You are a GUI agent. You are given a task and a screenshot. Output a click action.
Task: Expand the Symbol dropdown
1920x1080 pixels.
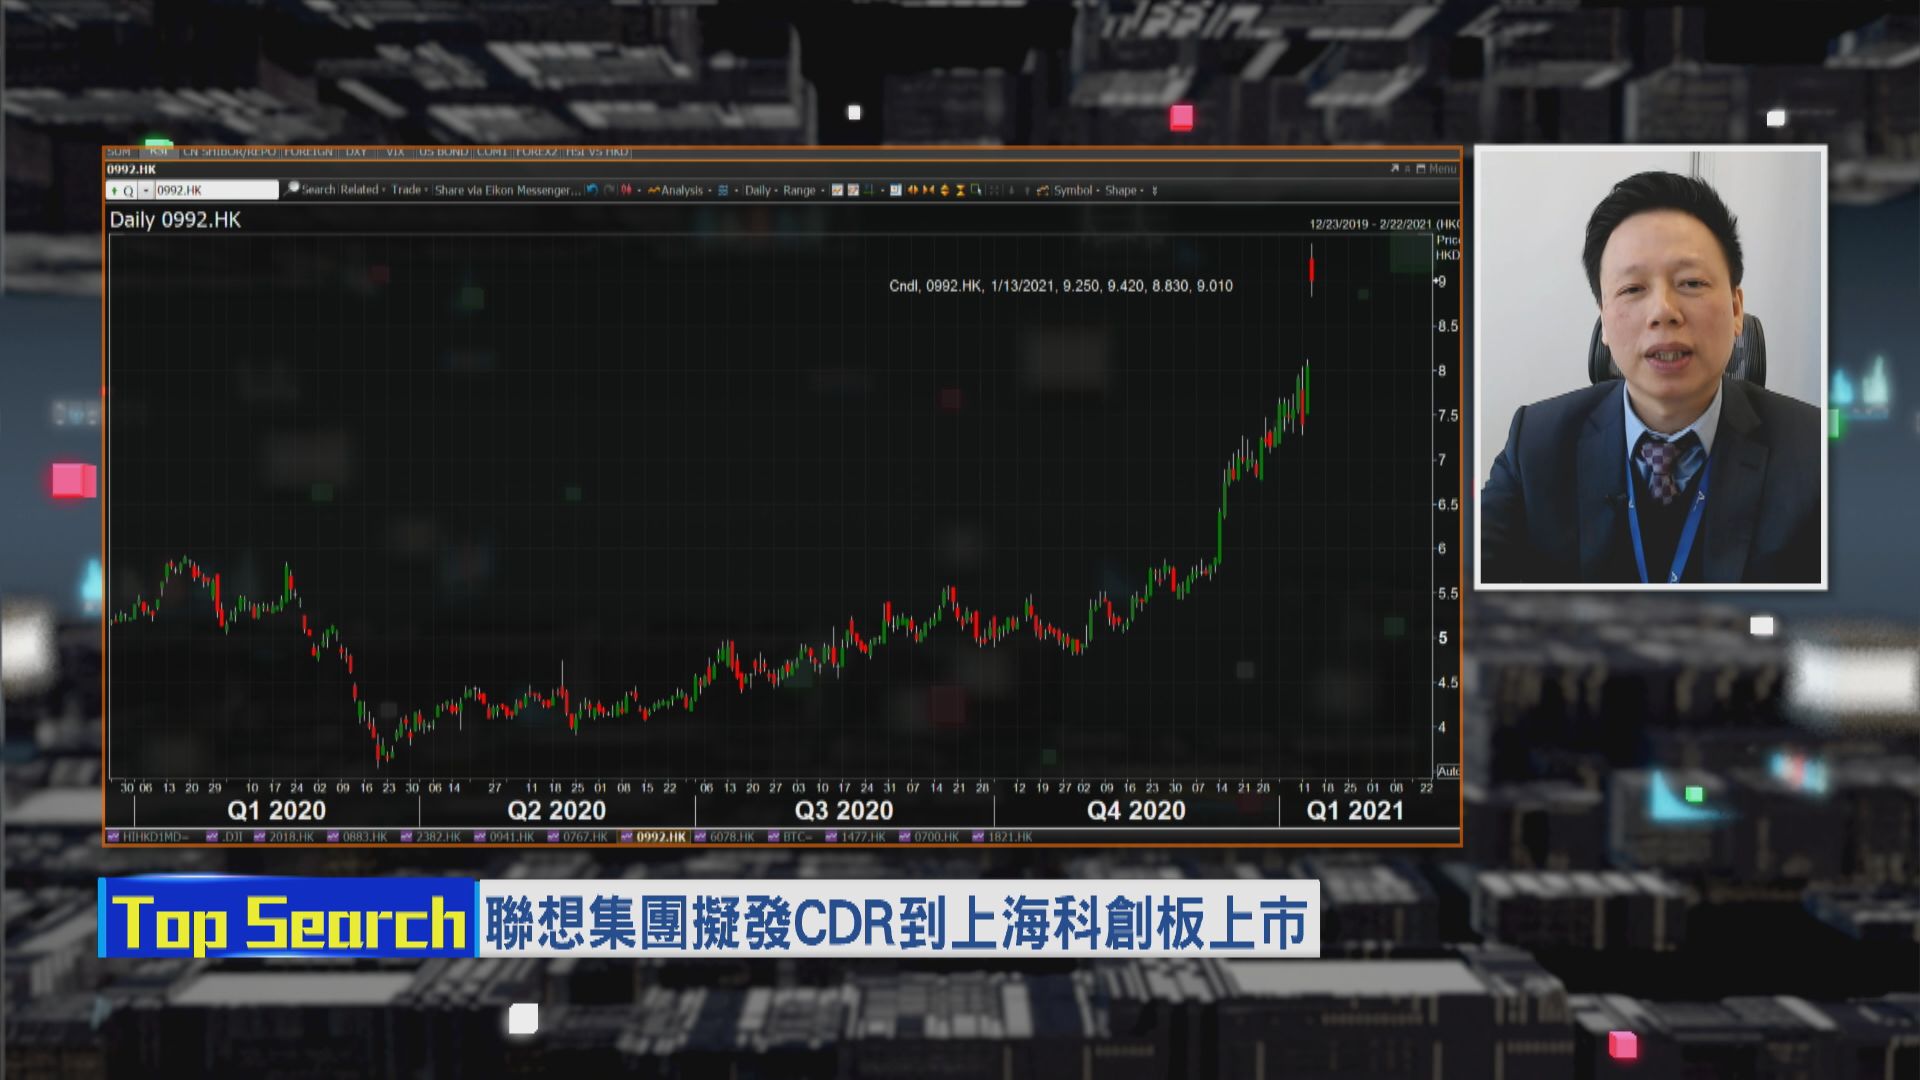1077,190
